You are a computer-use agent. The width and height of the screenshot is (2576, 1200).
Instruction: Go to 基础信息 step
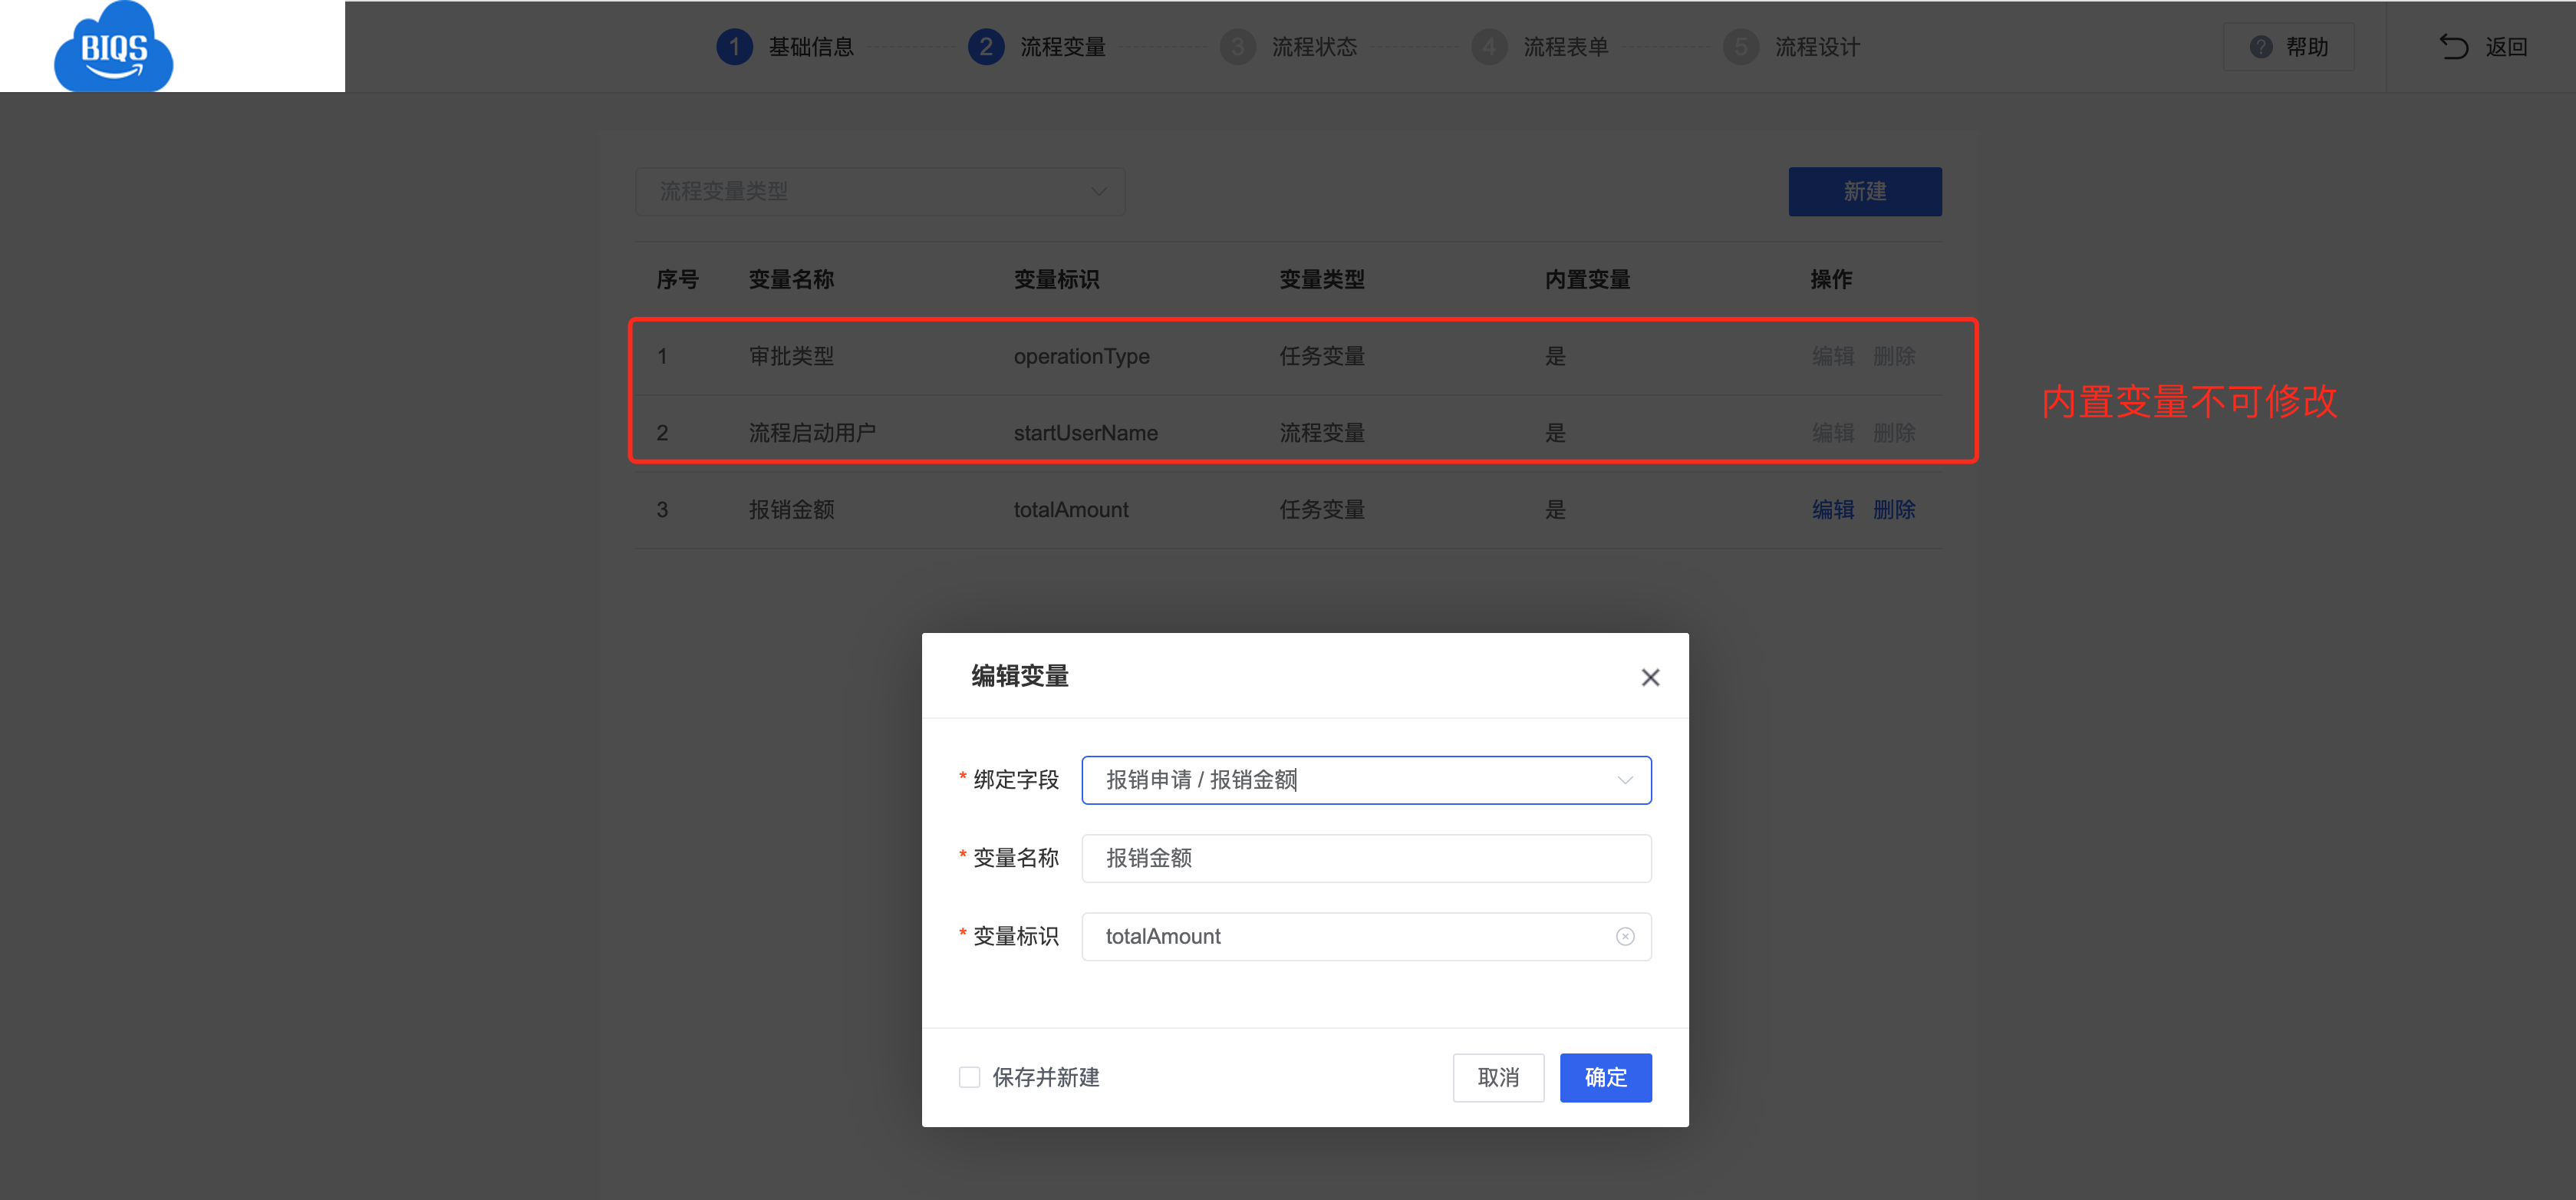point(811,47)
